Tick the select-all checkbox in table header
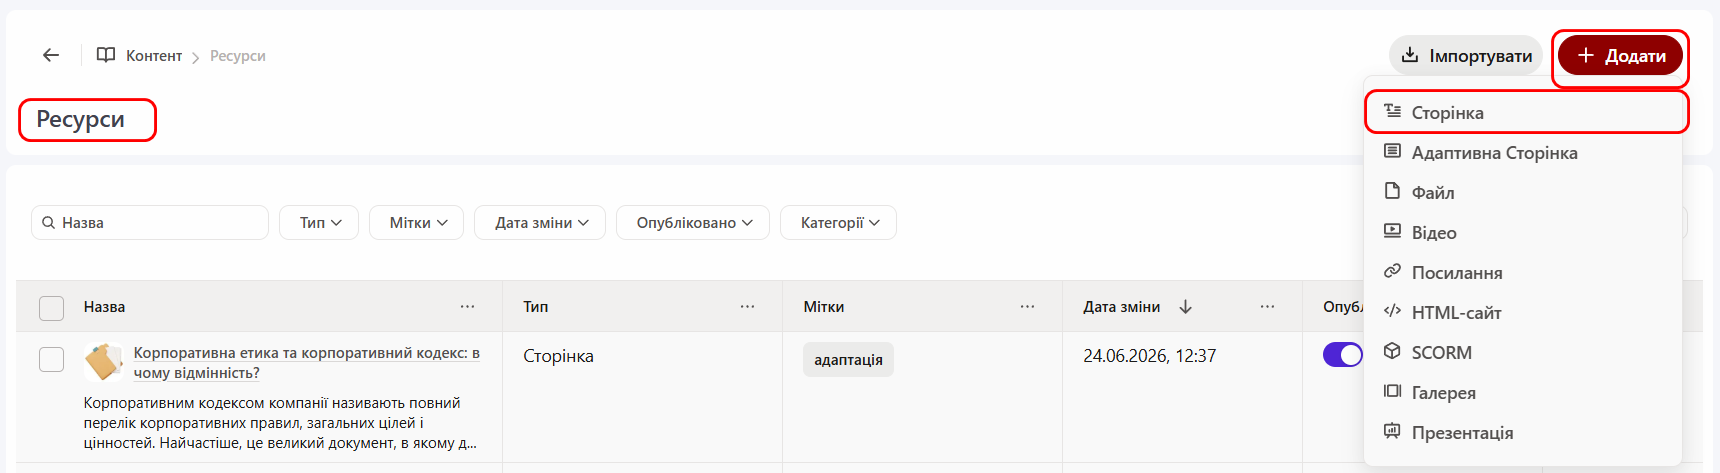The width and height of the screenshot is (1720, 473). [51, 308]
